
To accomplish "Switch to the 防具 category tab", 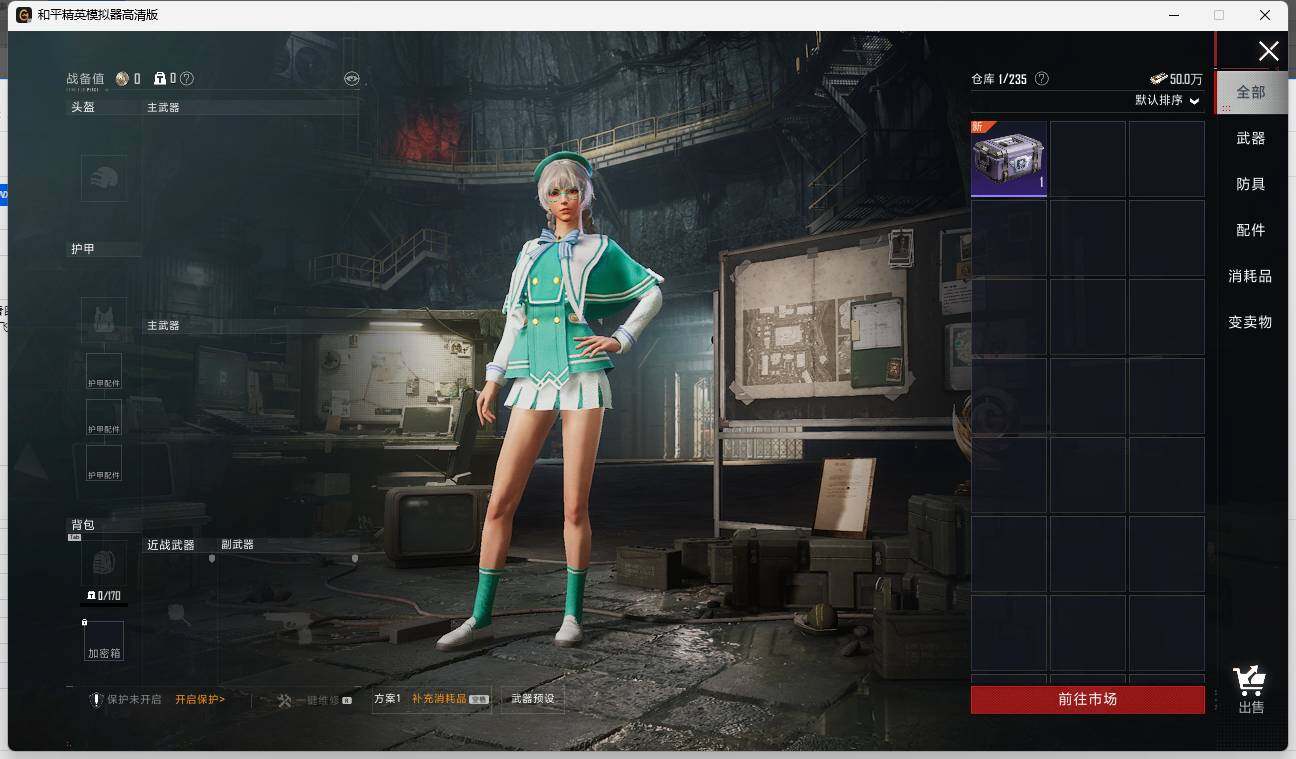I will coord(1251,184).
